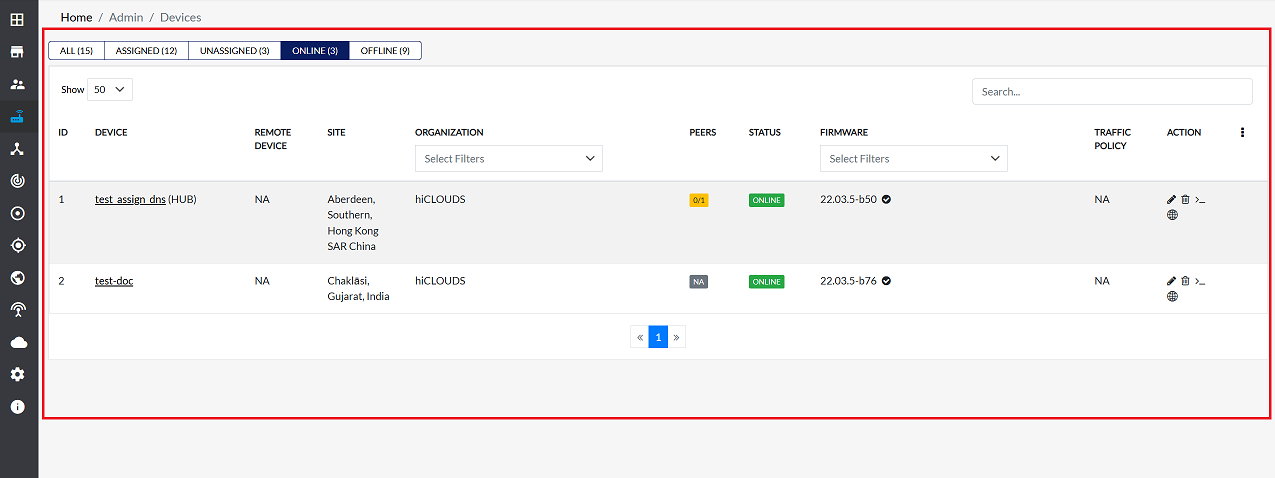Screen dimensions: 1275x478
Task: Click the next page arrow button
Action: (x=677, y=337)
